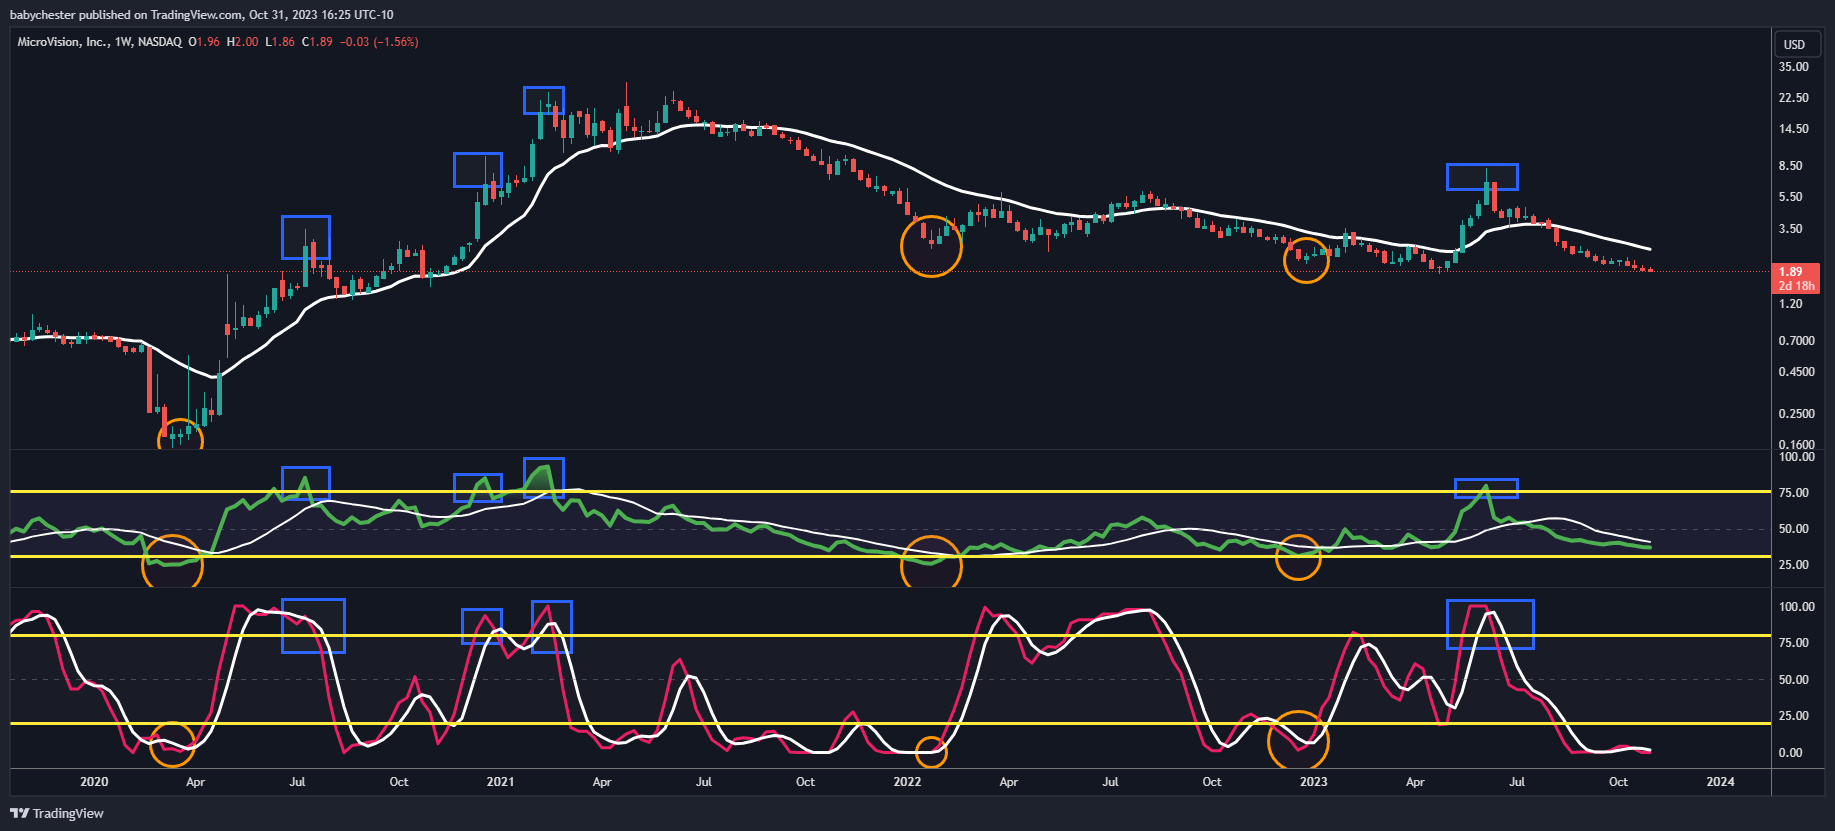Click the 2023 label on time axis
The height and width of the screenshot is (831, 1835).
pos(1313,782)
